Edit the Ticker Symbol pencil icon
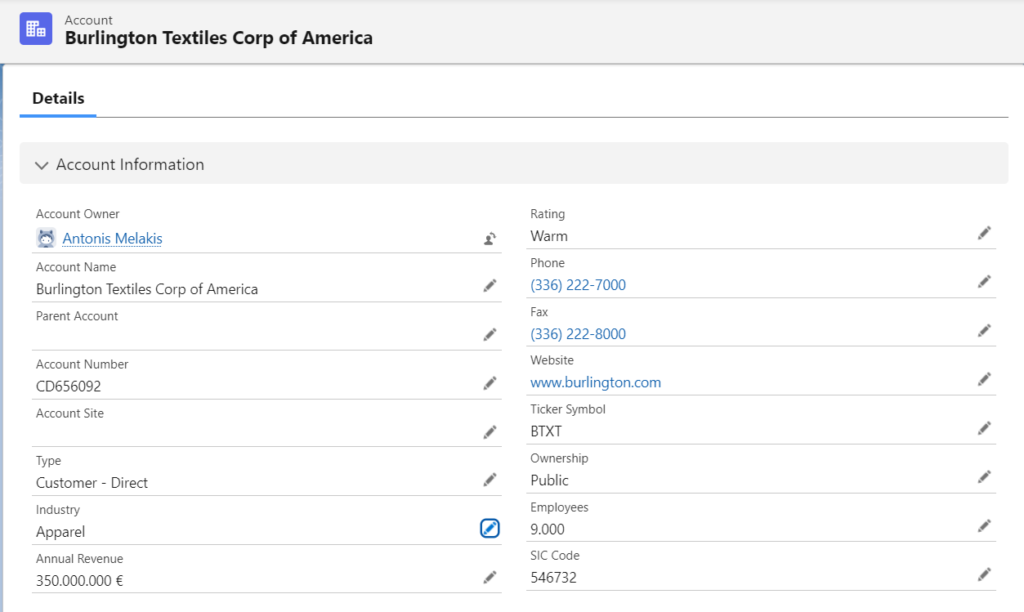 tap(984, 428)
